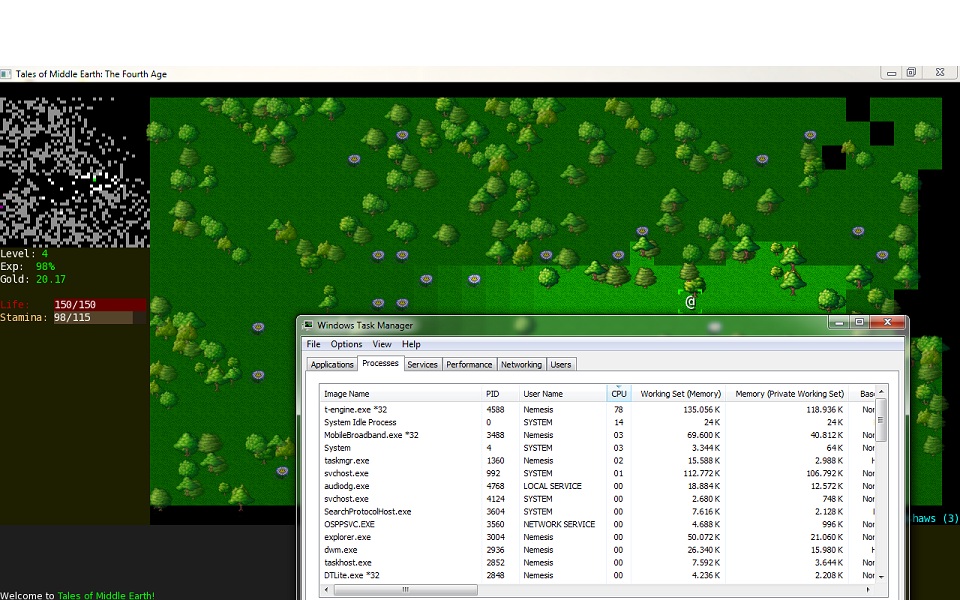The width and height of the screenshot is (960, 600).
Task: Open the Options menu in Task Manager
Action: coord(347,344)
